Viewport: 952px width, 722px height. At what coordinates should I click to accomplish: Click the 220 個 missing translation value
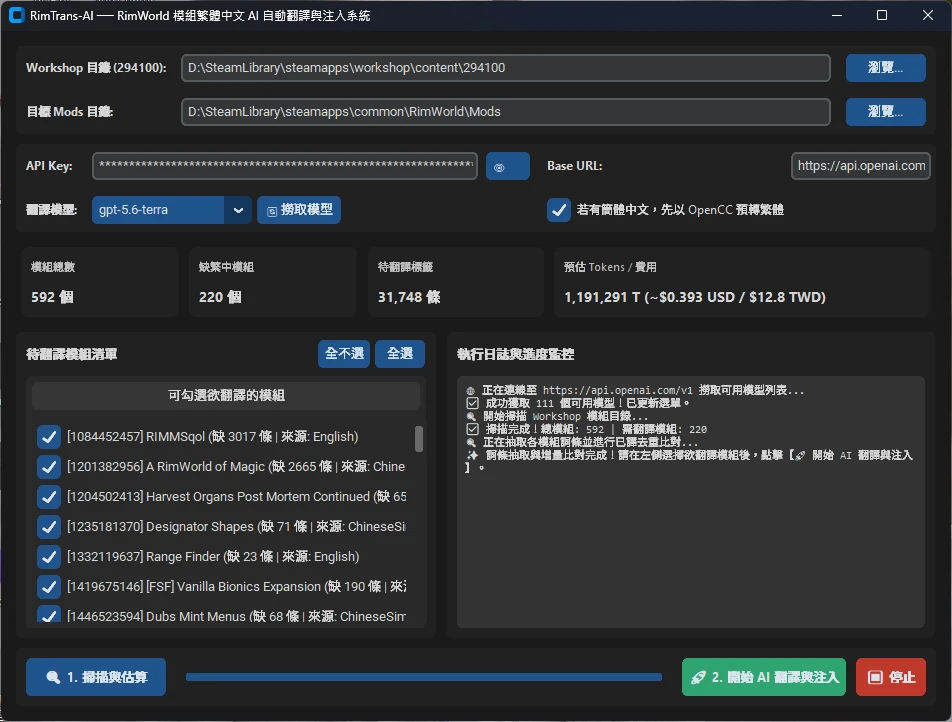(220, 297)
